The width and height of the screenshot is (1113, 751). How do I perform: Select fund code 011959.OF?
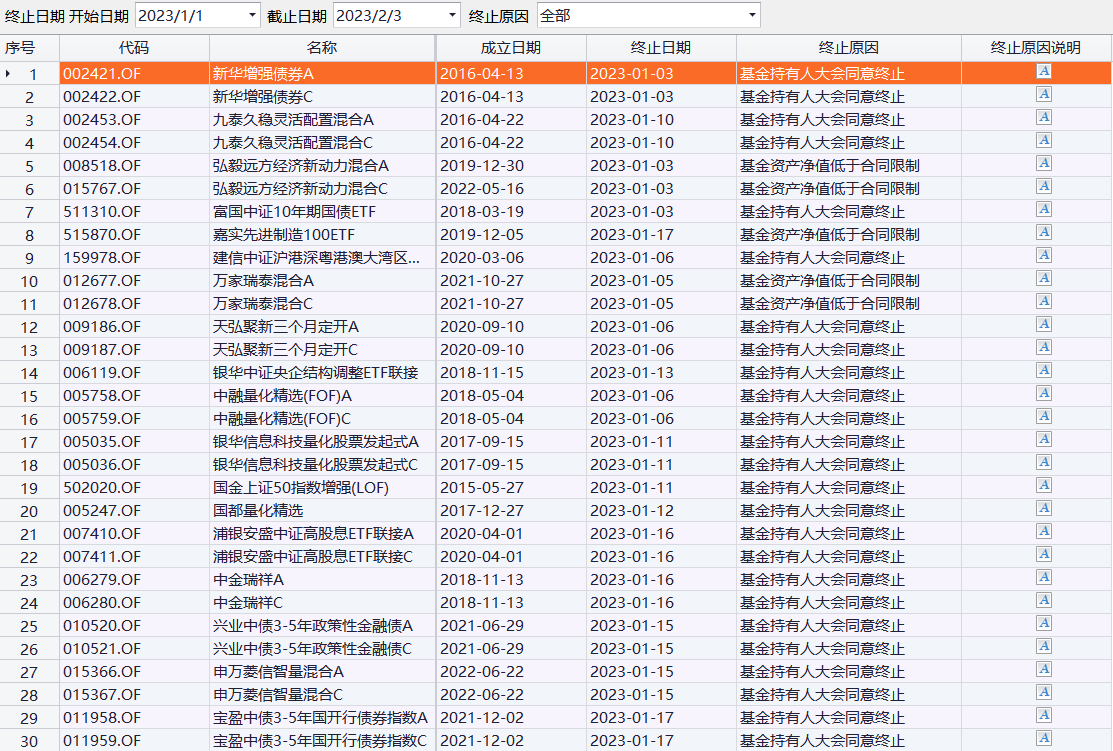tap(102, 740)
